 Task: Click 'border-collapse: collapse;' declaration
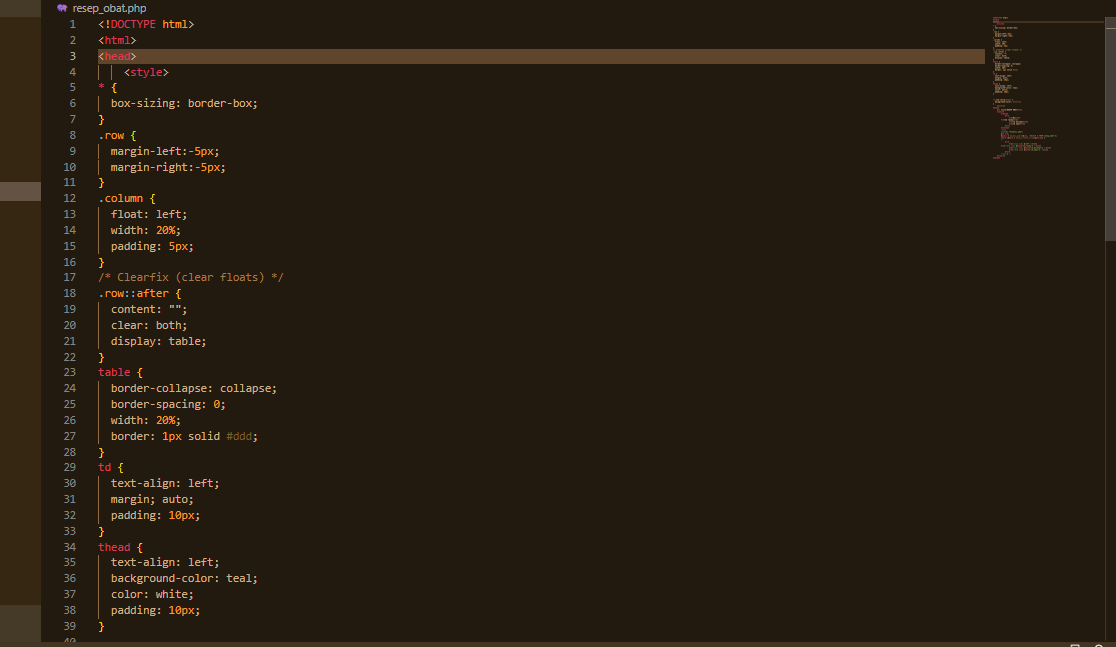(194, 389)
